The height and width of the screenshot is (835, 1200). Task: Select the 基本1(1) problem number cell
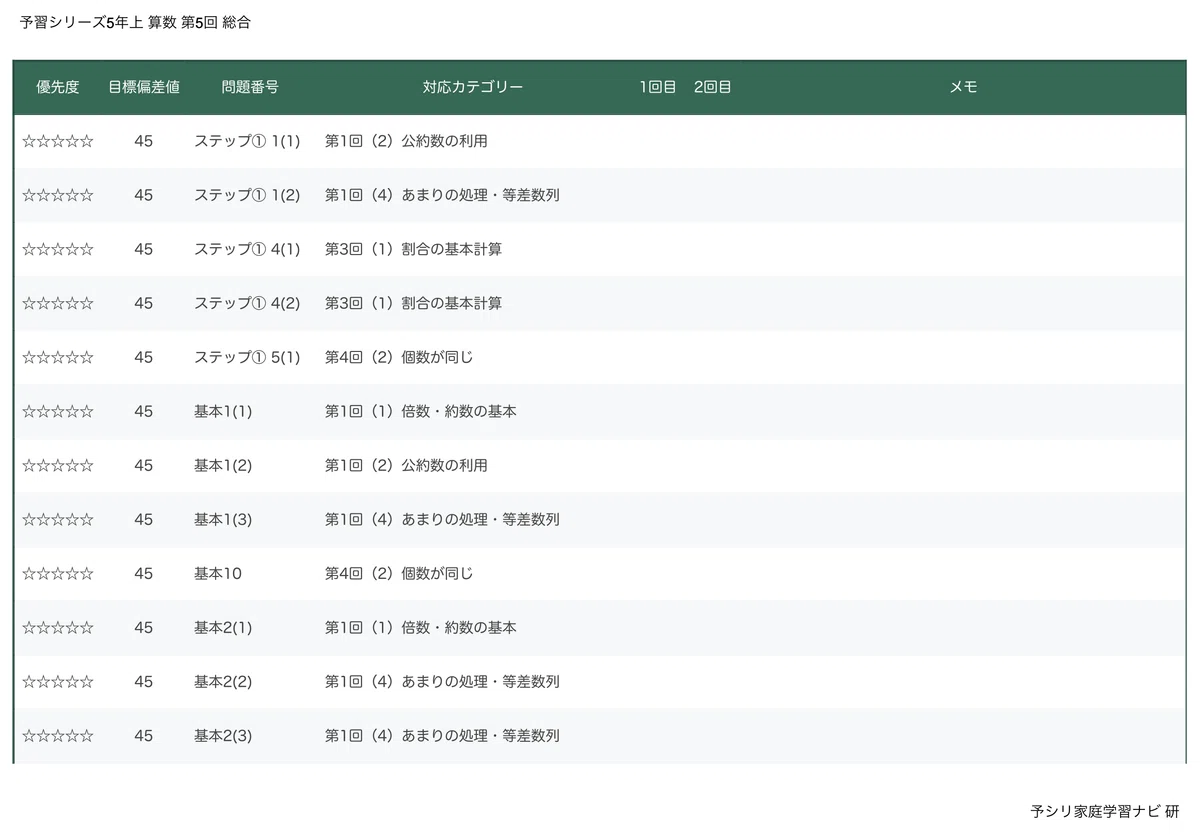coord(223,412)
